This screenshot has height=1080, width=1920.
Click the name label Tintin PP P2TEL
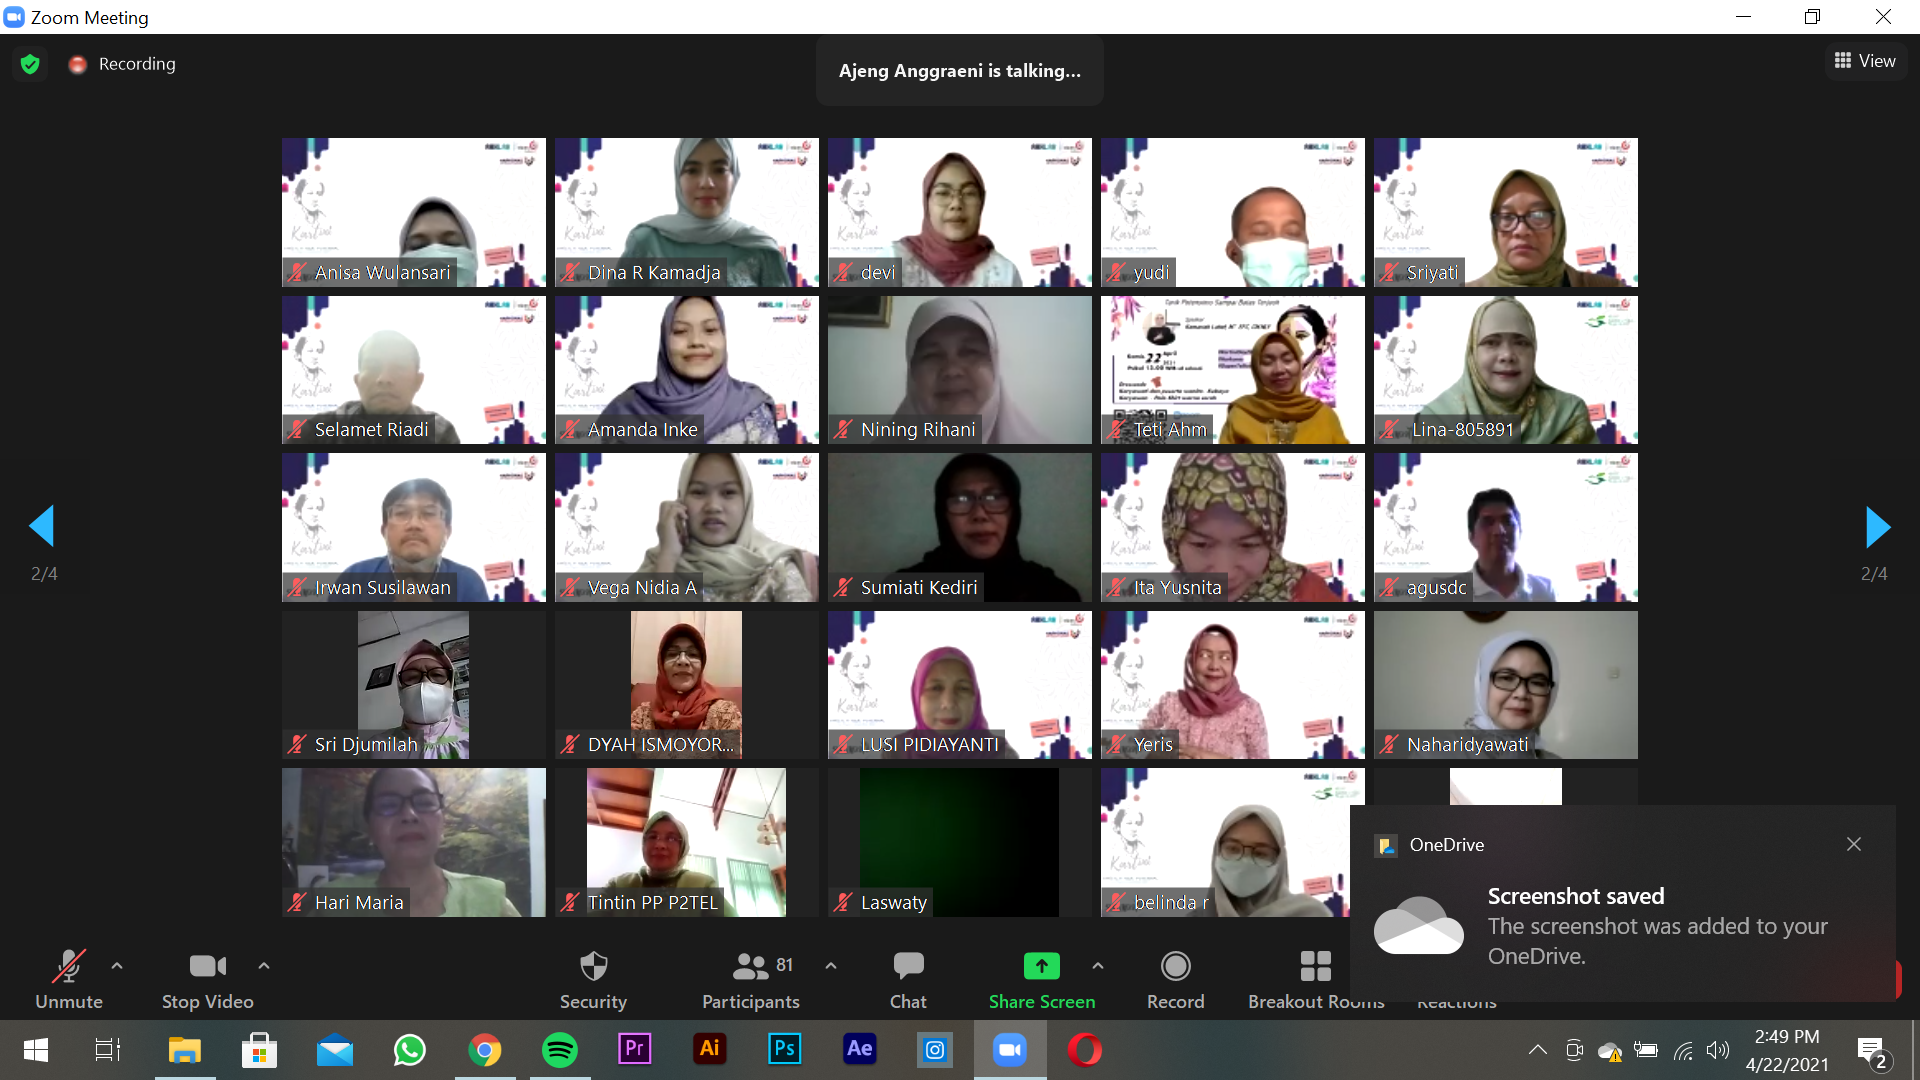[652, 903]
